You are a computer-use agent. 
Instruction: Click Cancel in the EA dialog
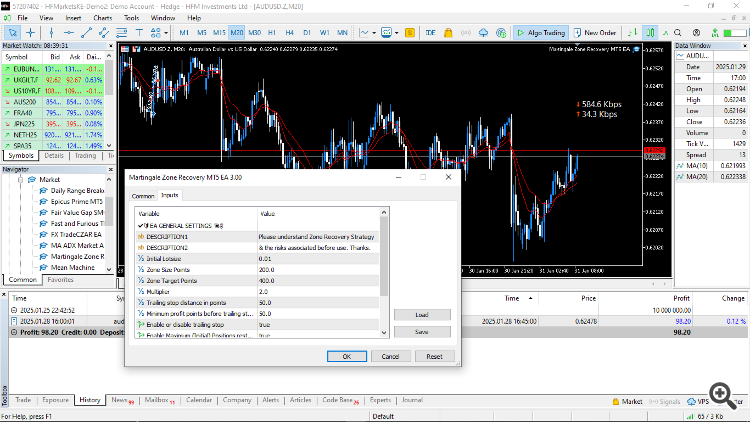390,356
